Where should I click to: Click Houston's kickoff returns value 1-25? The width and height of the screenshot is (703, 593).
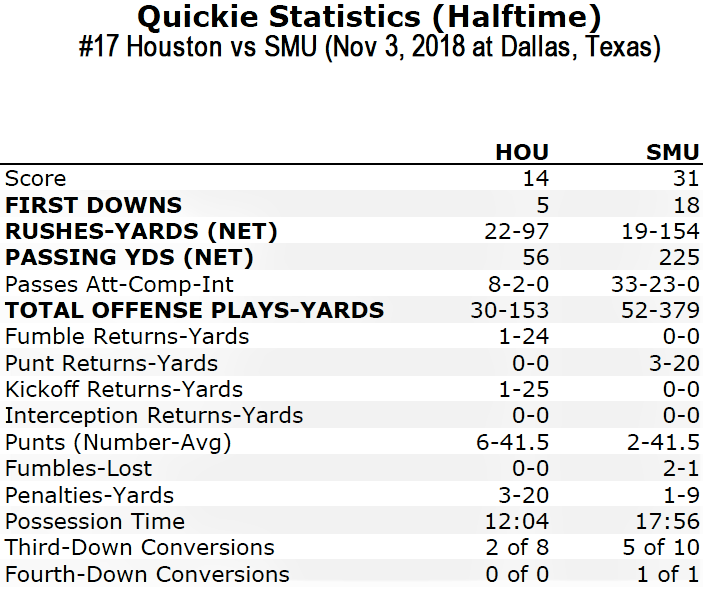(524, 389)
